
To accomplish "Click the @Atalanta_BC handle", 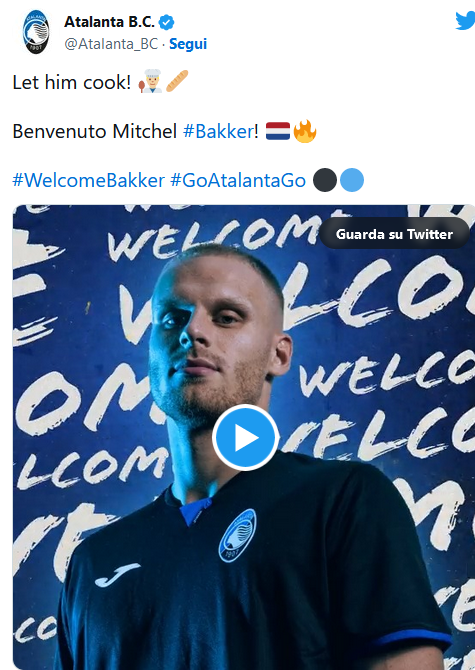I will click(111, 44).
